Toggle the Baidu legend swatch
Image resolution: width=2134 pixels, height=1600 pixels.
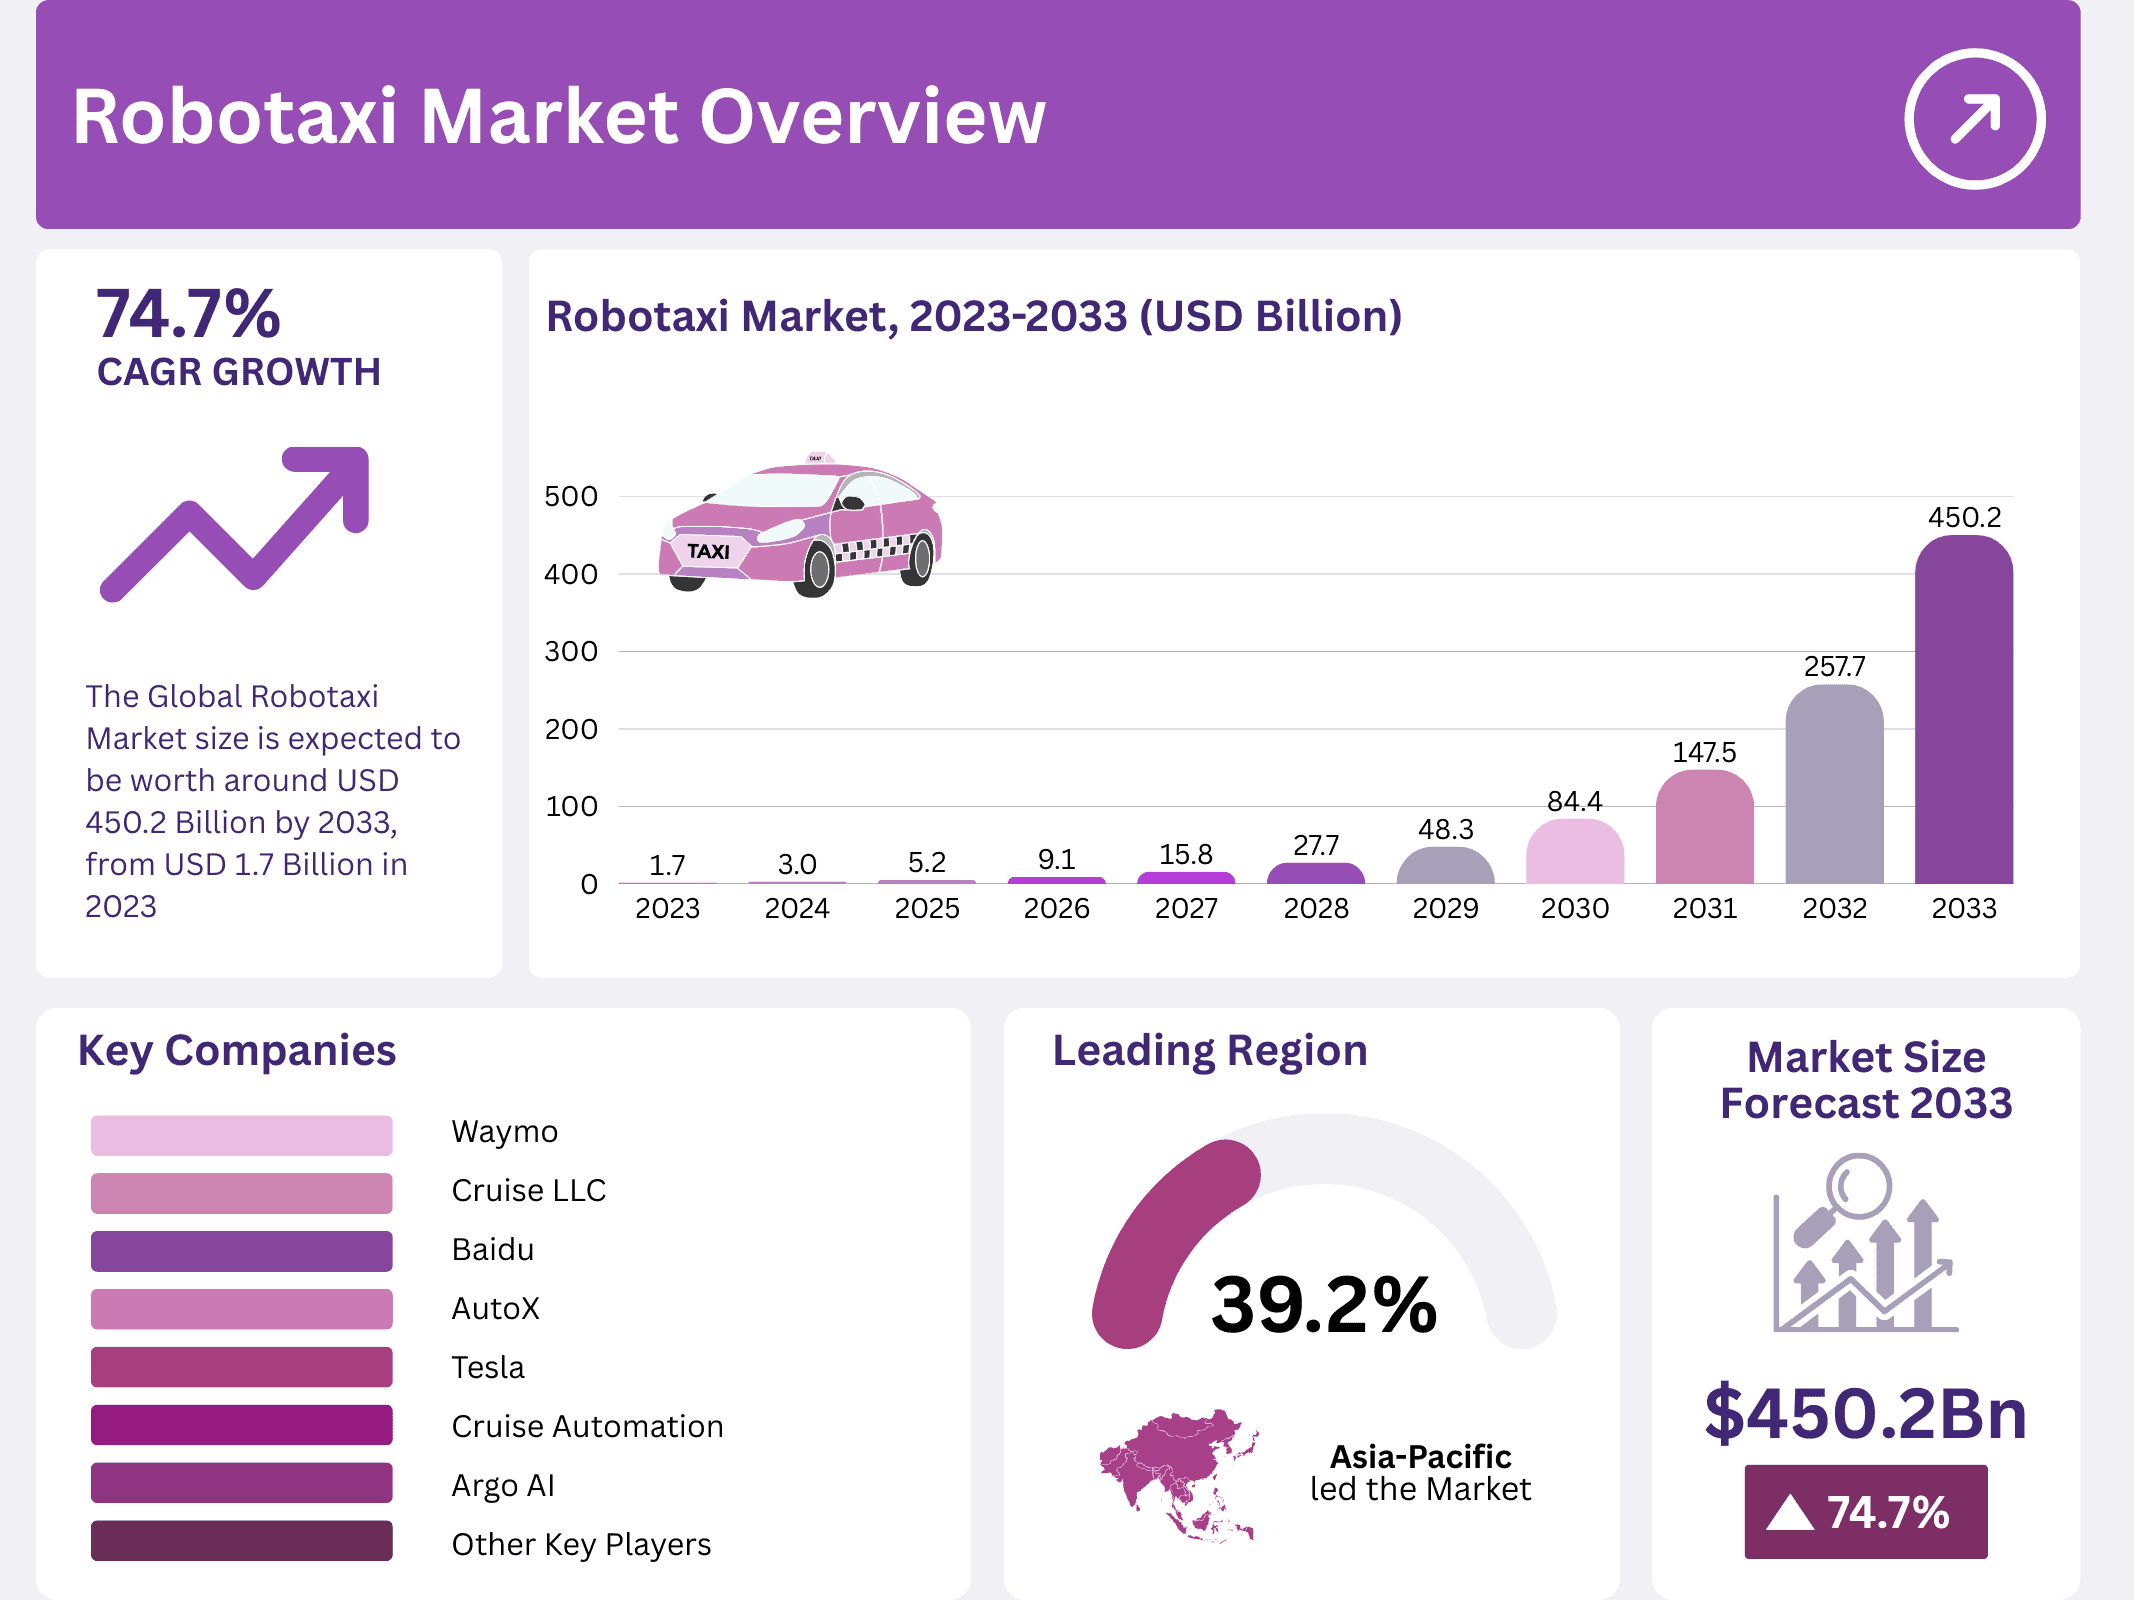click(x=242, y=1250)
